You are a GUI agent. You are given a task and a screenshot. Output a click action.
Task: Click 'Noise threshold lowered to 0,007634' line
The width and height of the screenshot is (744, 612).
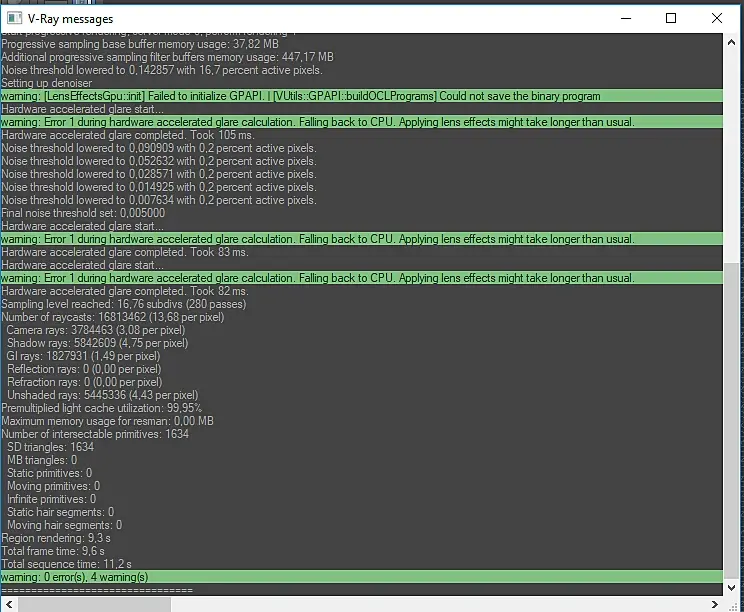[x=159, y=200]
